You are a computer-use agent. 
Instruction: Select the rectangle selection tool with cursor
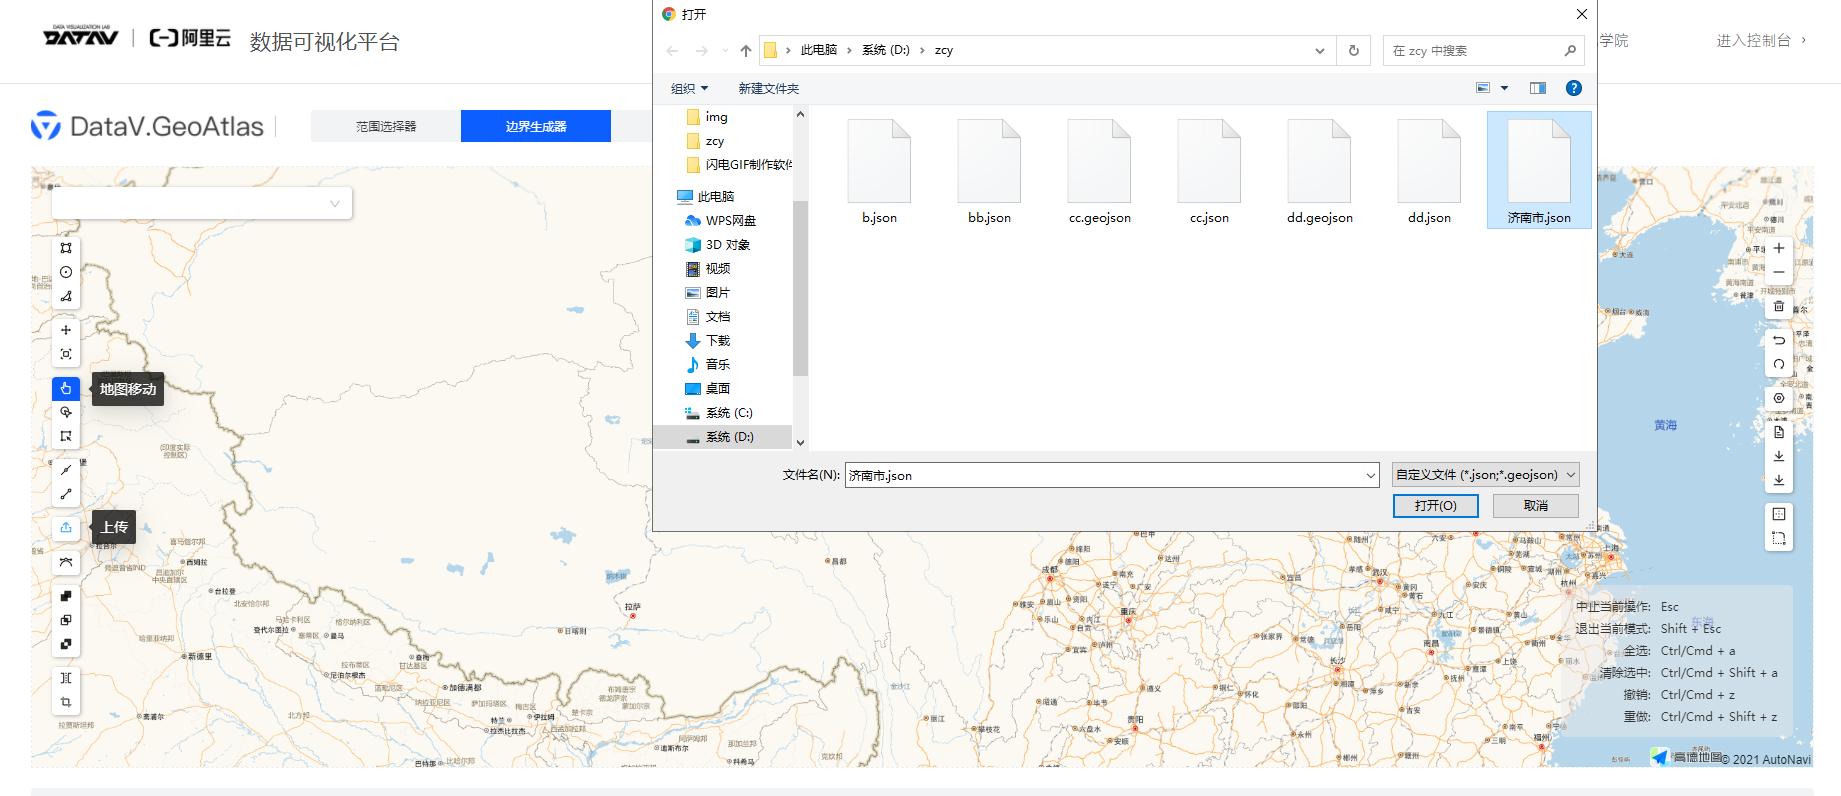point(66,436)
